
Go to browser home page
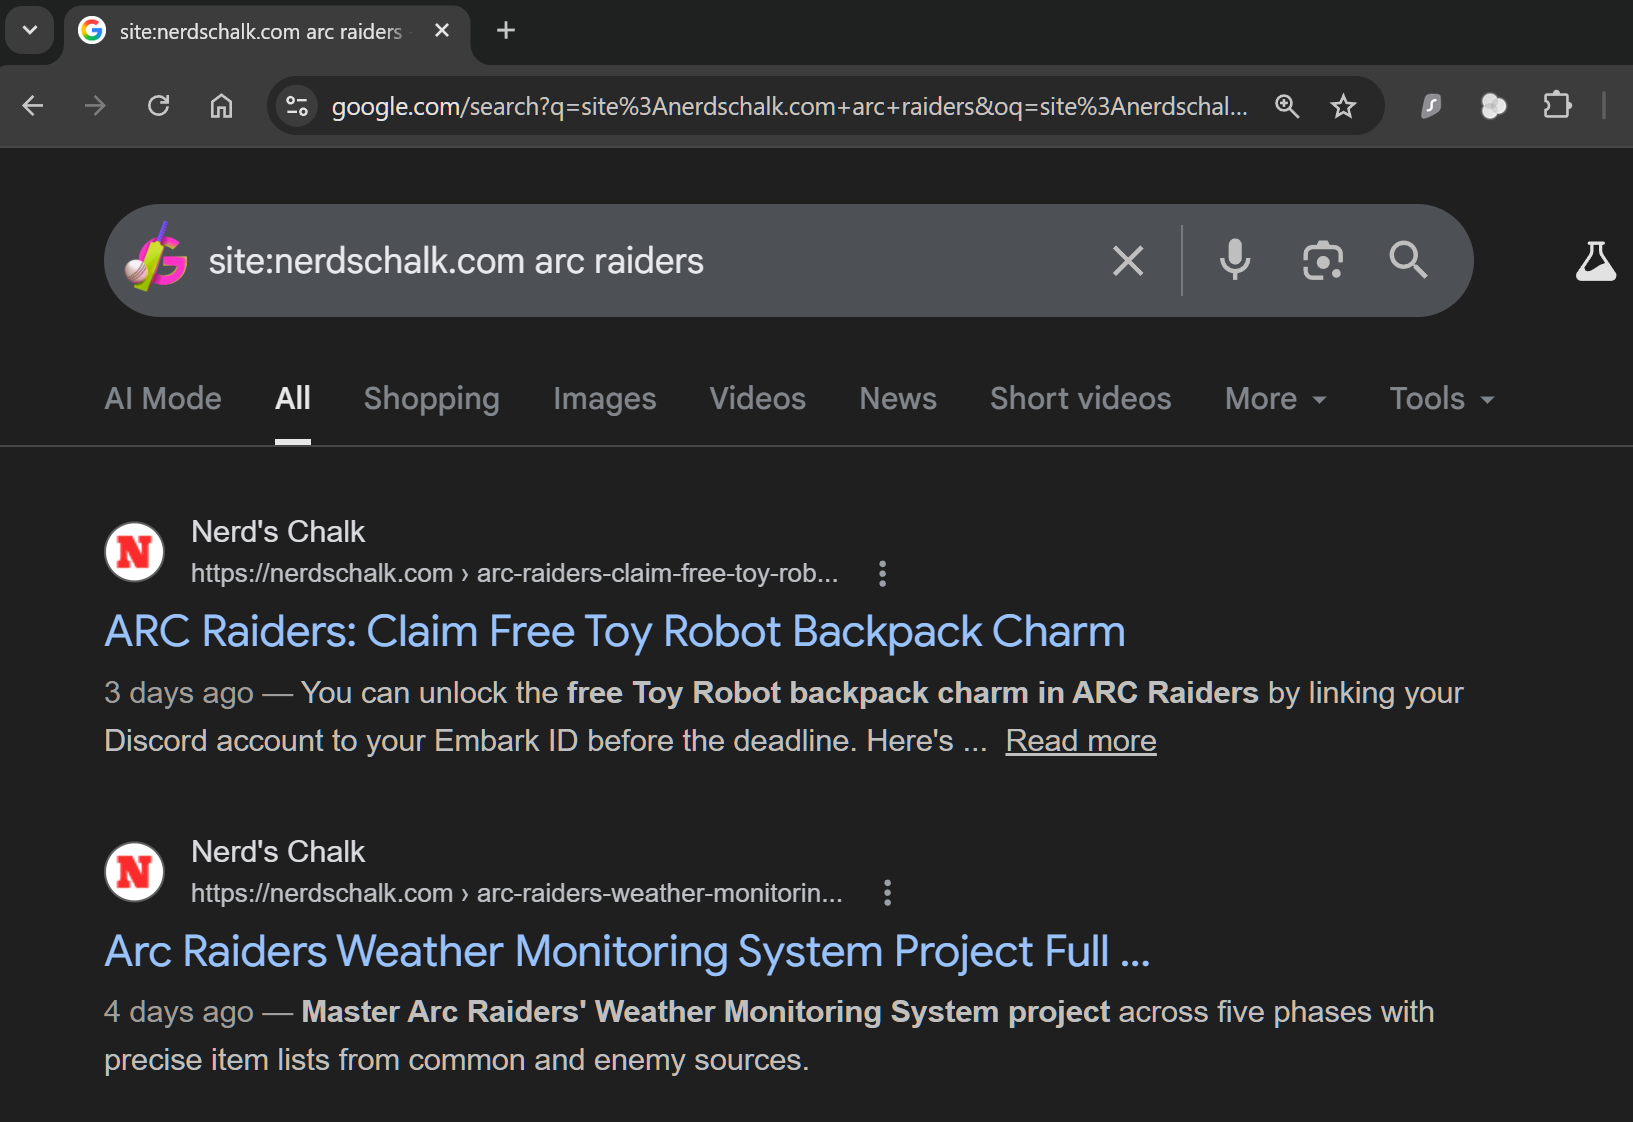[x=221, y=106]
